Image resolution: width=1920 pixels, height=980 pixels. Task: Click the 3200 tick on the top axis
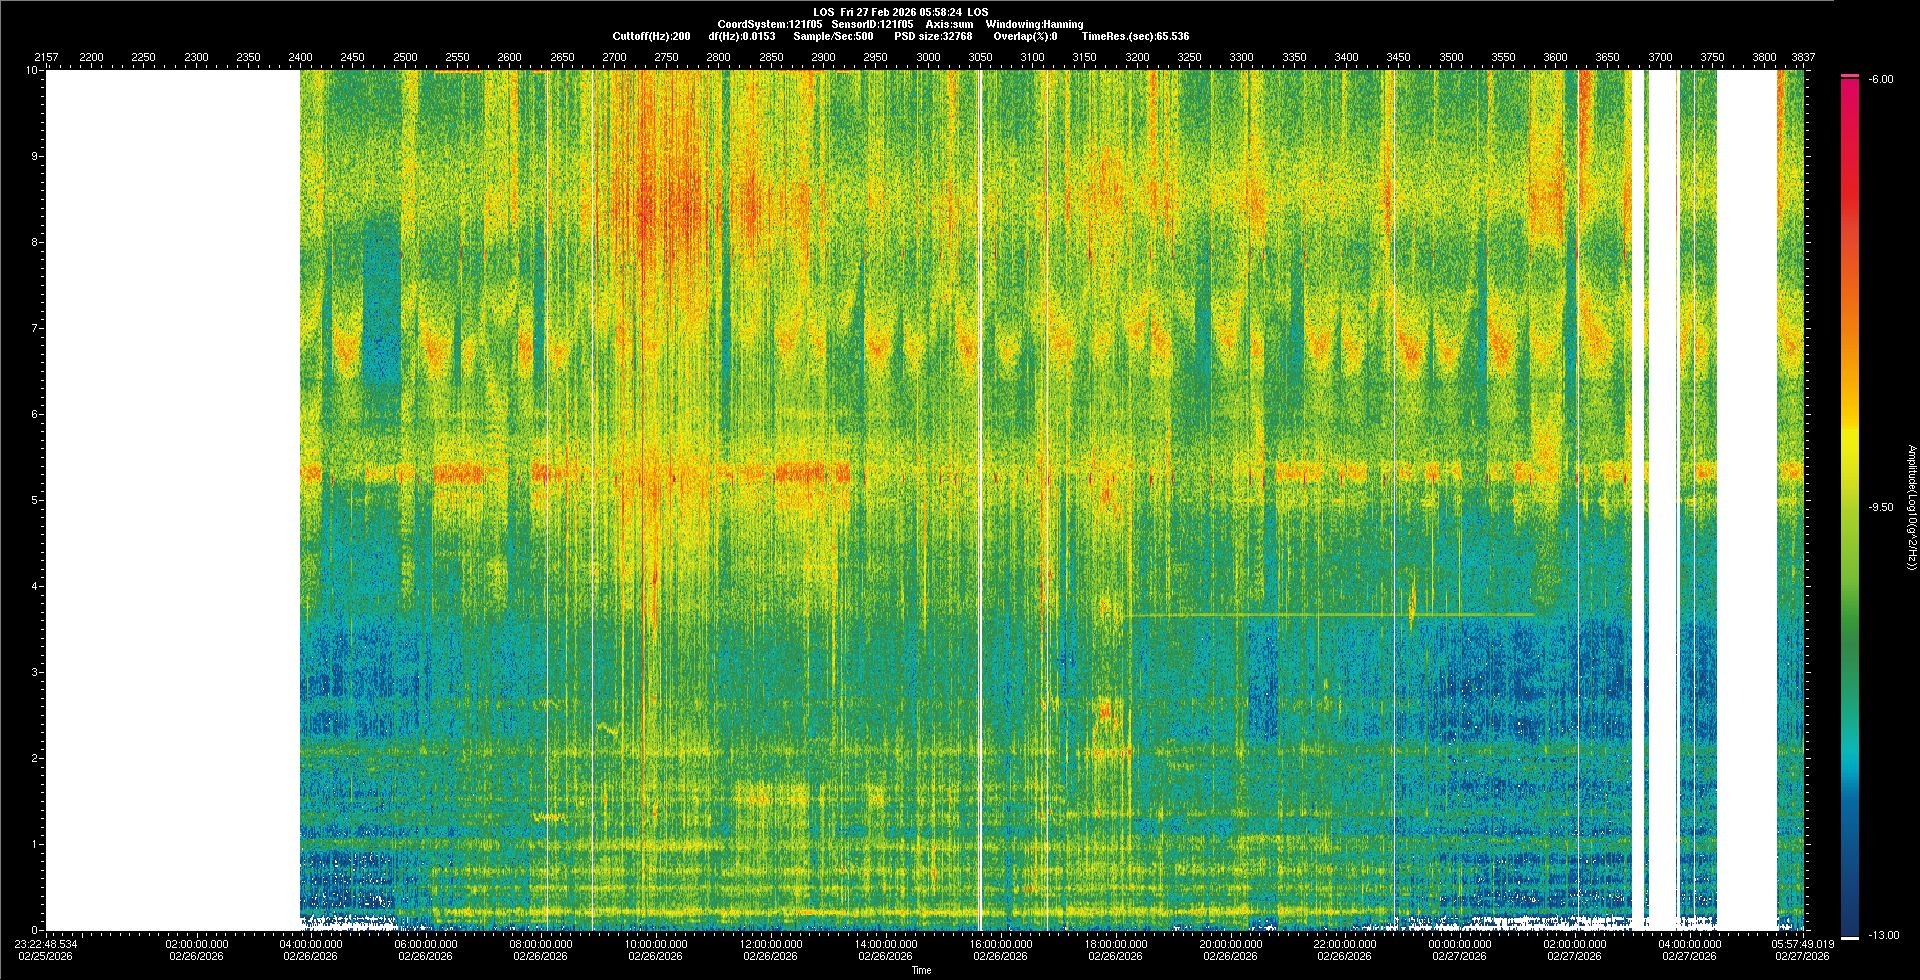pyautogui.click(x=1137, y=57)
